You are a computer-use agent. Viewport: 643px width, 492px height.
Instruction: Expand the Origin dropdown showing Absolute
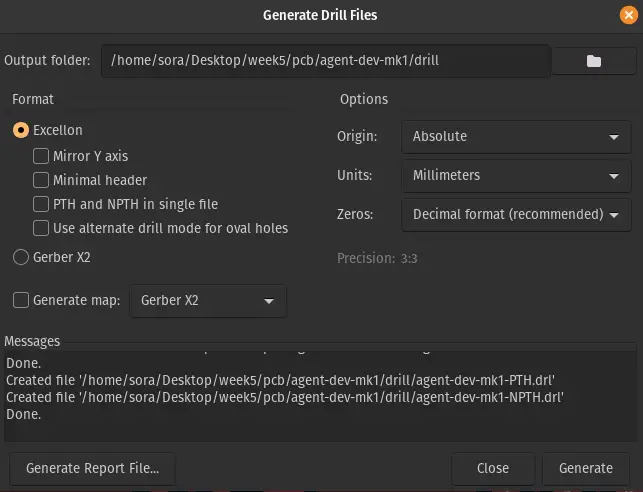[x=515, y=136]
